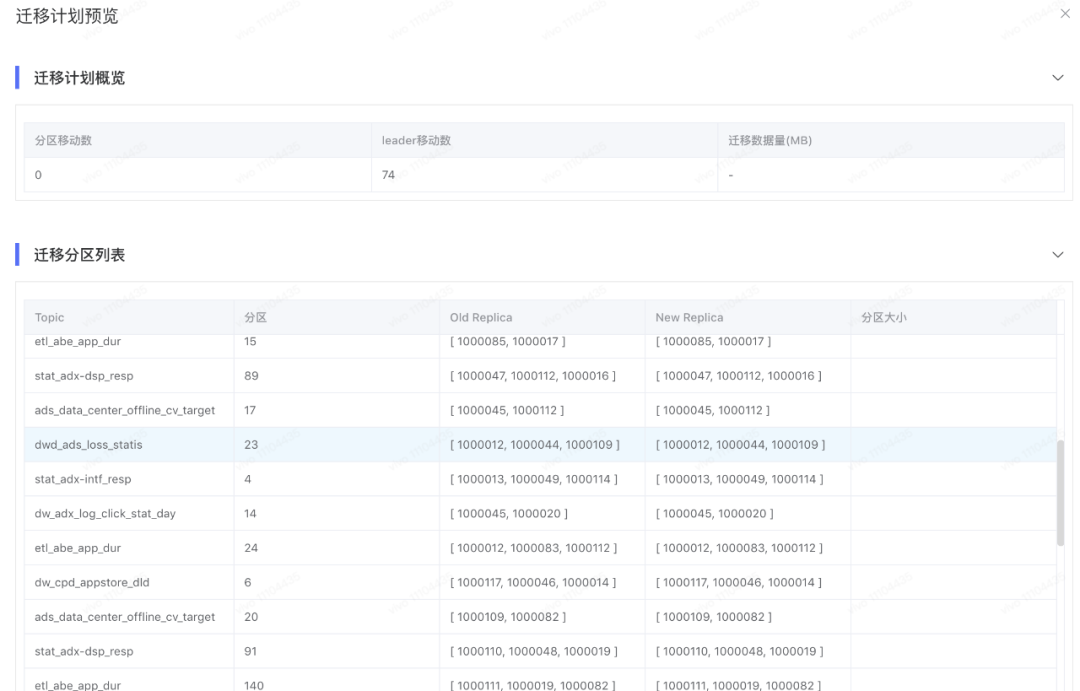Viewport: 1080px width, 691px height.
Task: Select the dw_cpd_appstore_dld topic cell
Action: click(92, 582)
